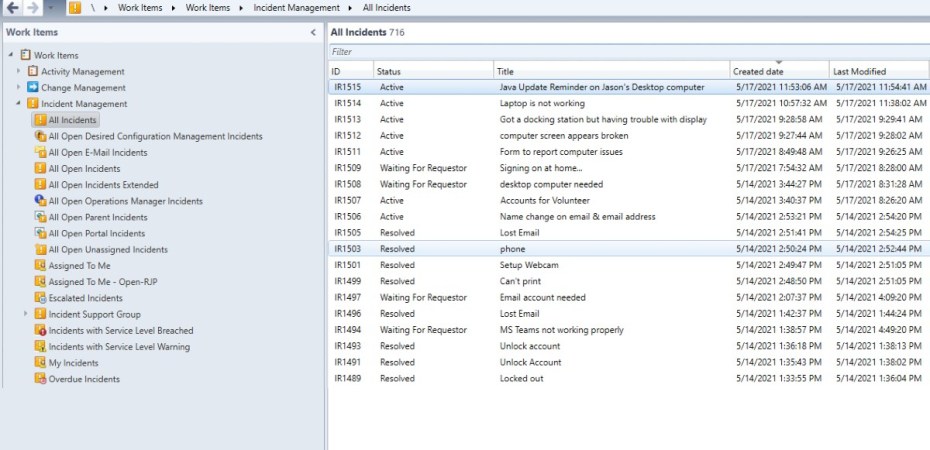Click the Activity Management icon
Screen dimensions: 930x450
33,71
